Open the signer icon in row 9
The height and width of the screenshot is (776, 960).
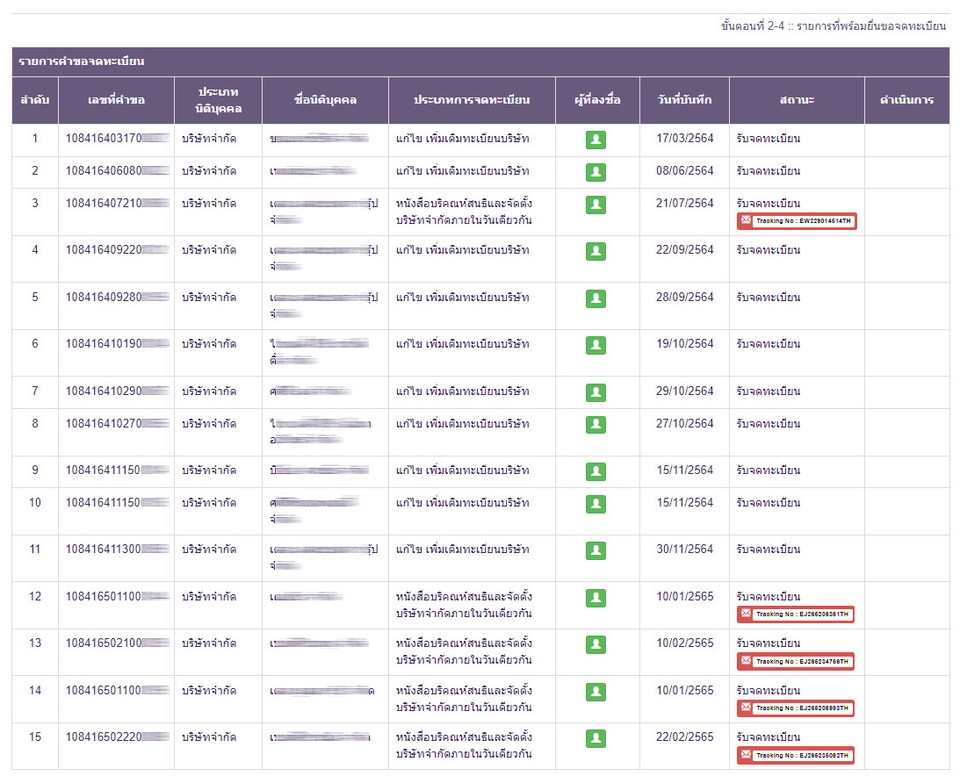(596, 471)
